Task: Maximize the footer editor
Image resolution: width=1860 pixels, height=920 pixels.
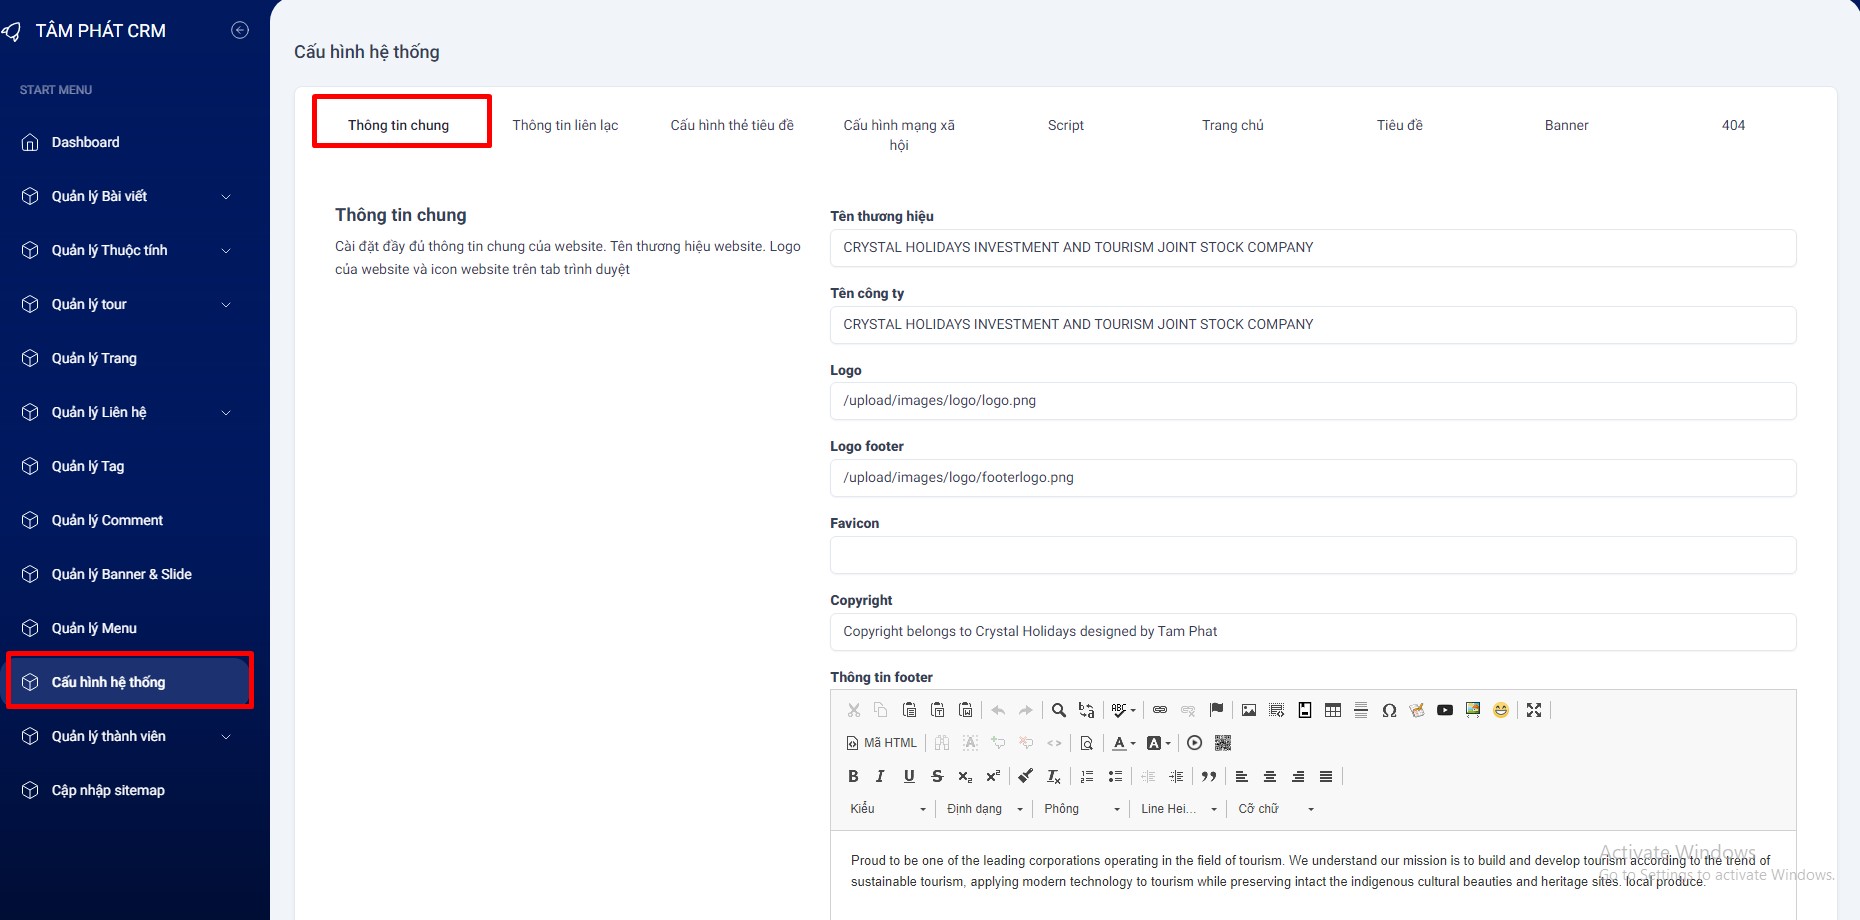Action: (x=1534, y=710)
